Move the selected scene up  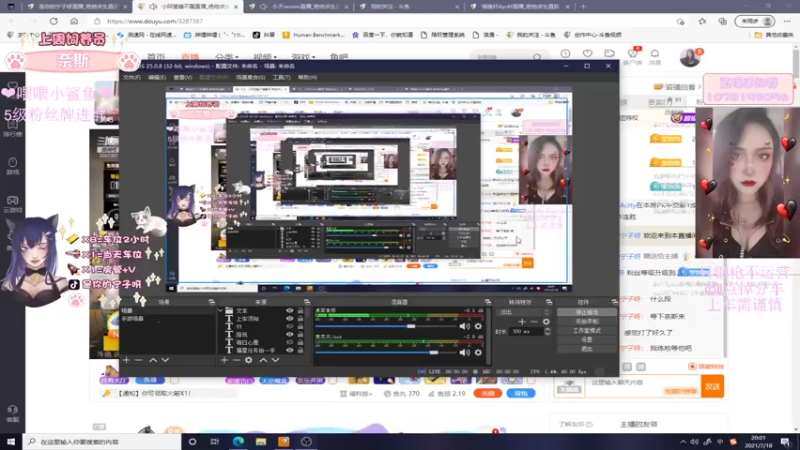coord(153,360)
